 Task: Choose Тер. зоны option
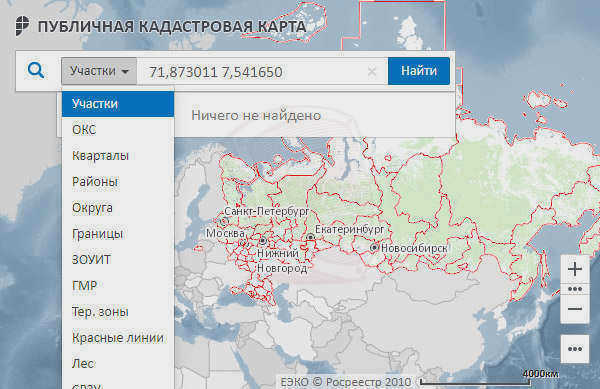tap(118, 312)
